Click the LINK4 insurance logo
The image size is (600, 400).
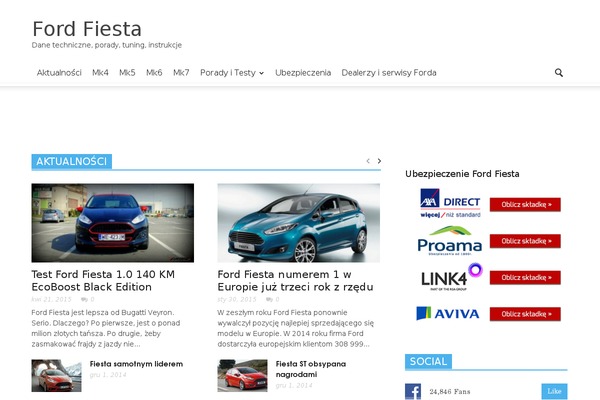click(x=452, y=277)
